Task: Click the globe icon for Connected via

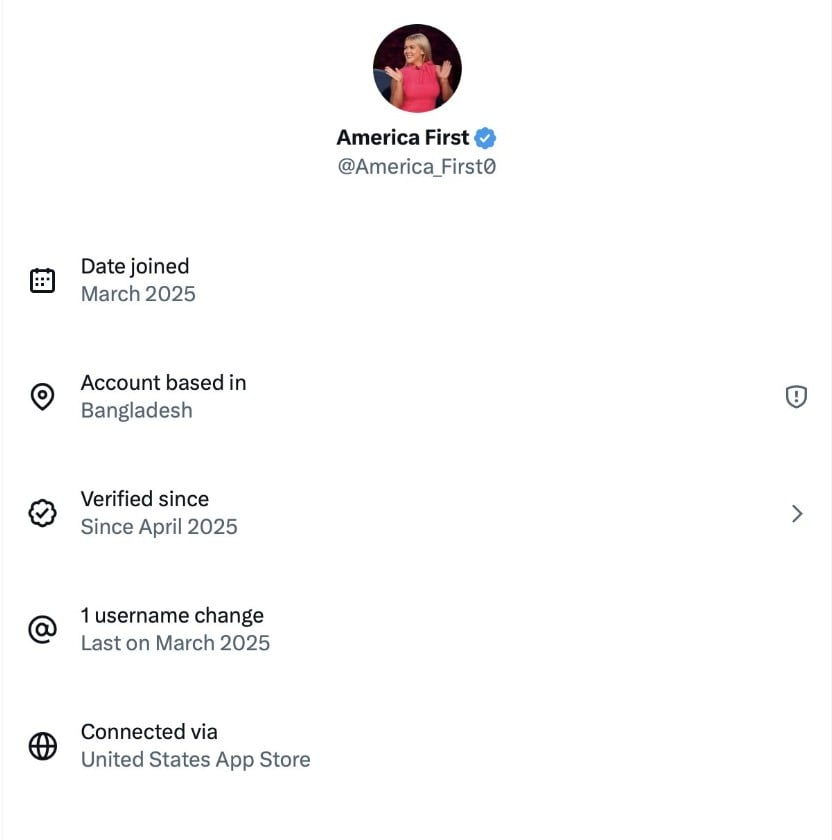Action: (x=43, y=746)
